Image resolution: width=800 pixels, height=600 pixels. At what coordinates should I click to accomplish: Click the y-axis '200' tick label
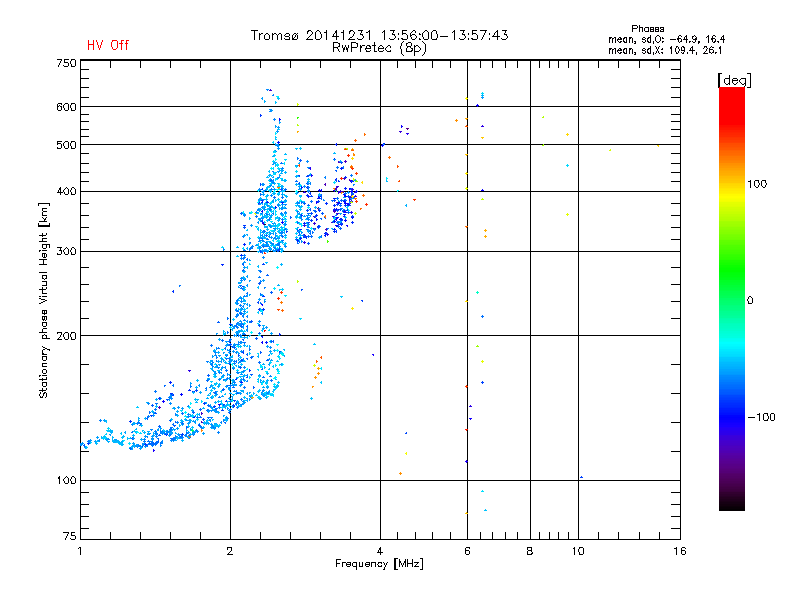click(66, 336)
